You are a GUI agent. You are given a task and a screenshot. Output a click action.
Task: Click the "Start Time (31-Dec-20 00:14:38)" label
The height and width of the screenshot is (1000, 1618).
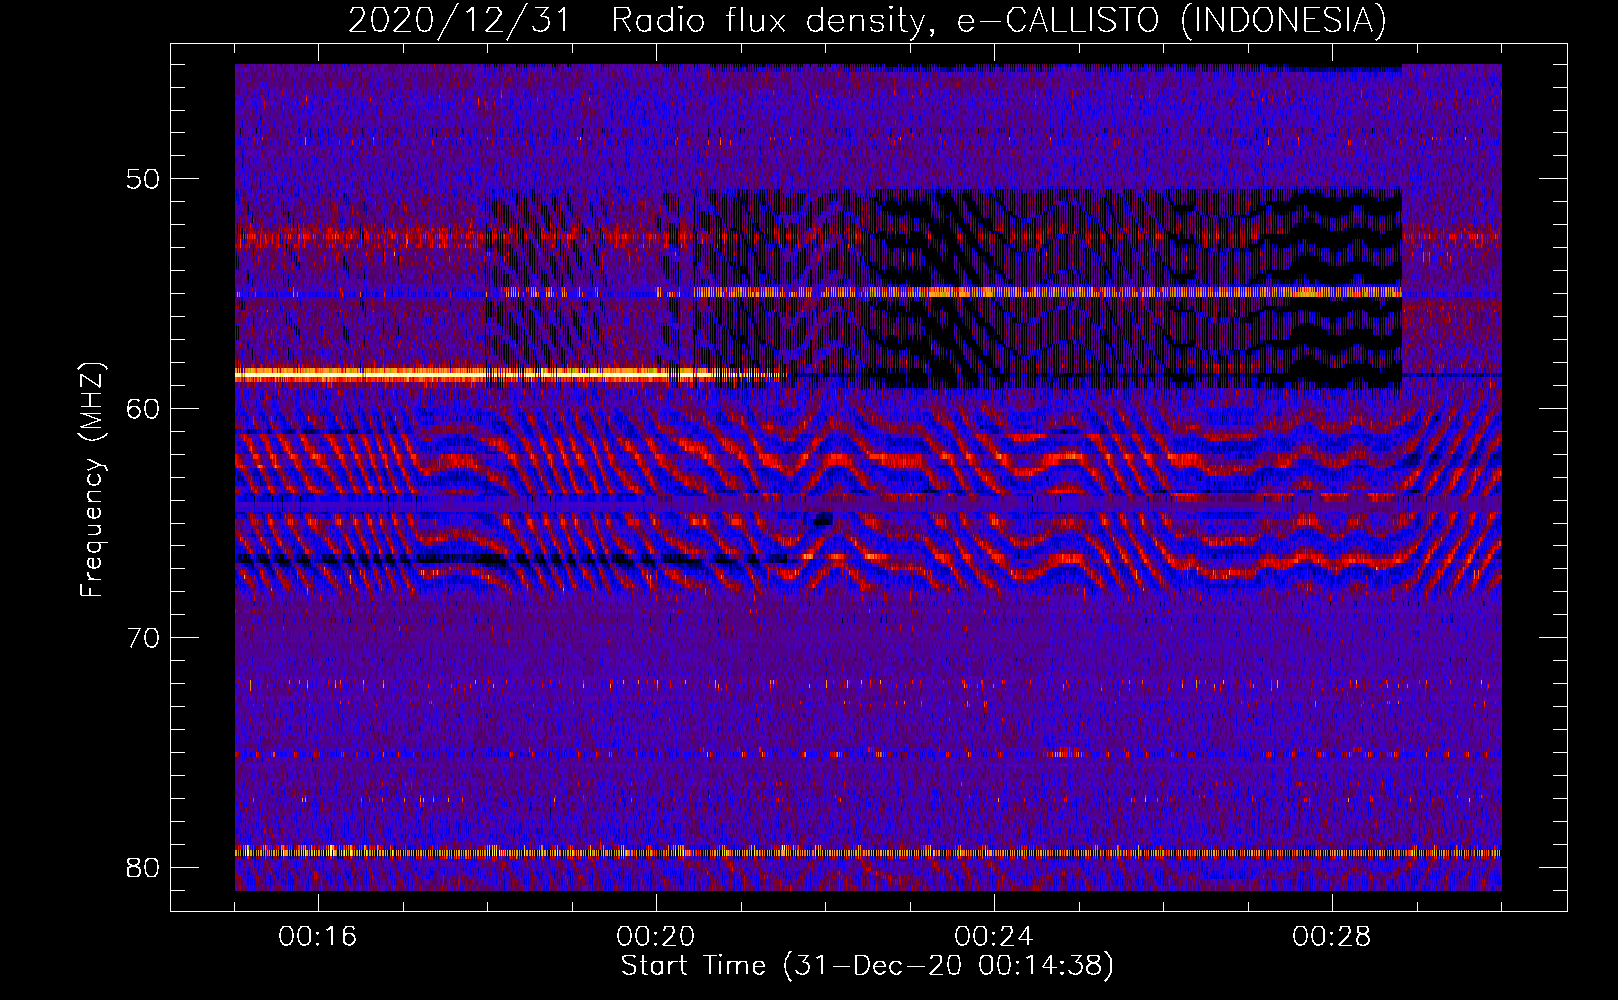pyautogui.click(x=867, y=966)
